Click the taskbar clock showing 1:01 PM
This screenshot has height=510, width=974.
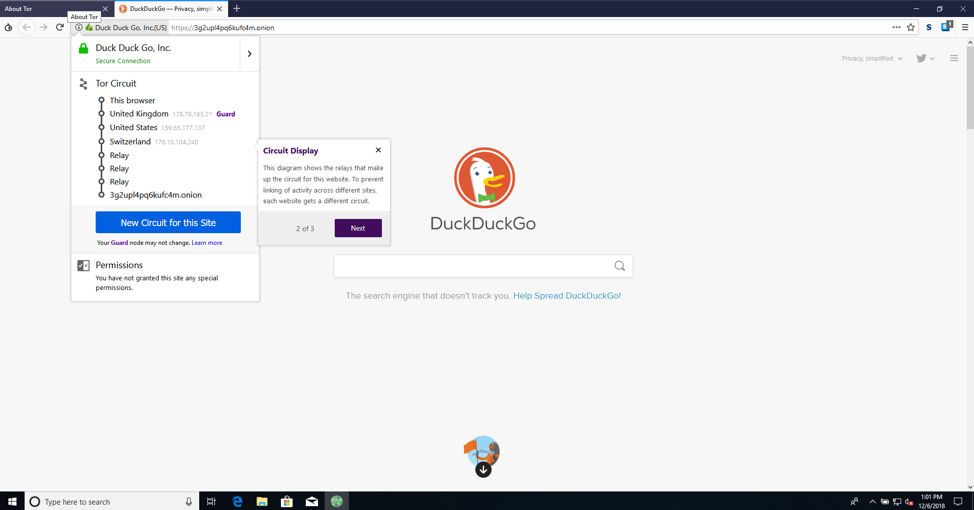point(932,501)
